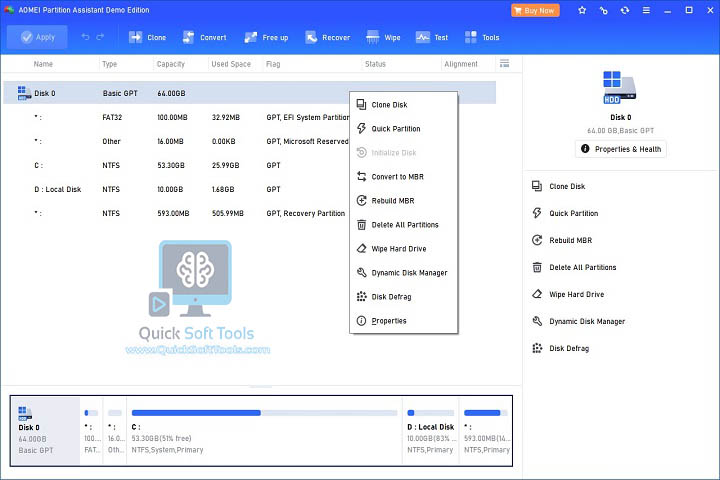Redo the pending operation
This screenshot has height=480, width=720.
pyautogui.click(x=100, y=37)
